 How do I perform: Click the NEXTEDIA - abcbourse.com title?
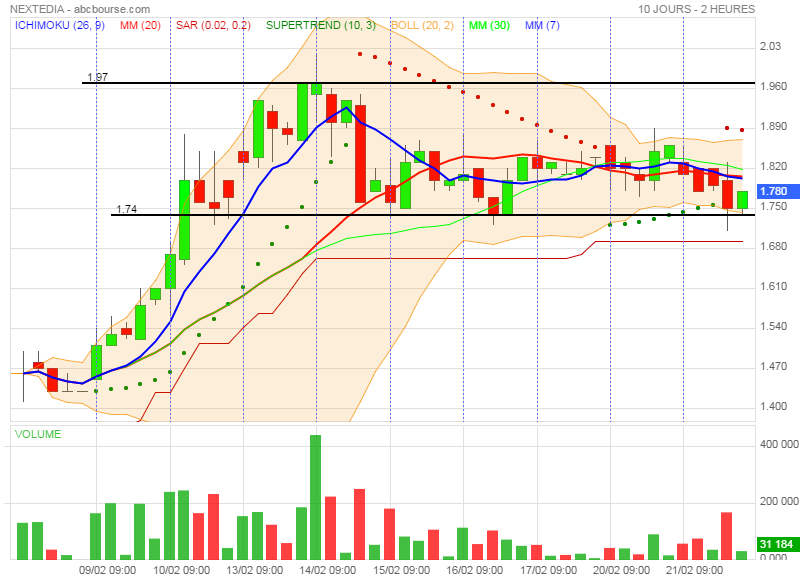80,9
